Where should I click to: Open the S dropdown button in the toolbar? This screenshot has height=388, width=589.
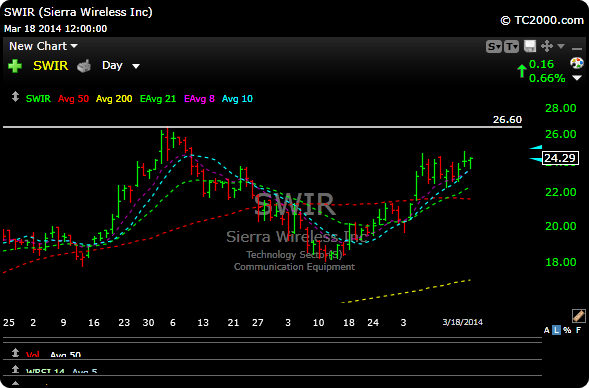pos(494,47)
